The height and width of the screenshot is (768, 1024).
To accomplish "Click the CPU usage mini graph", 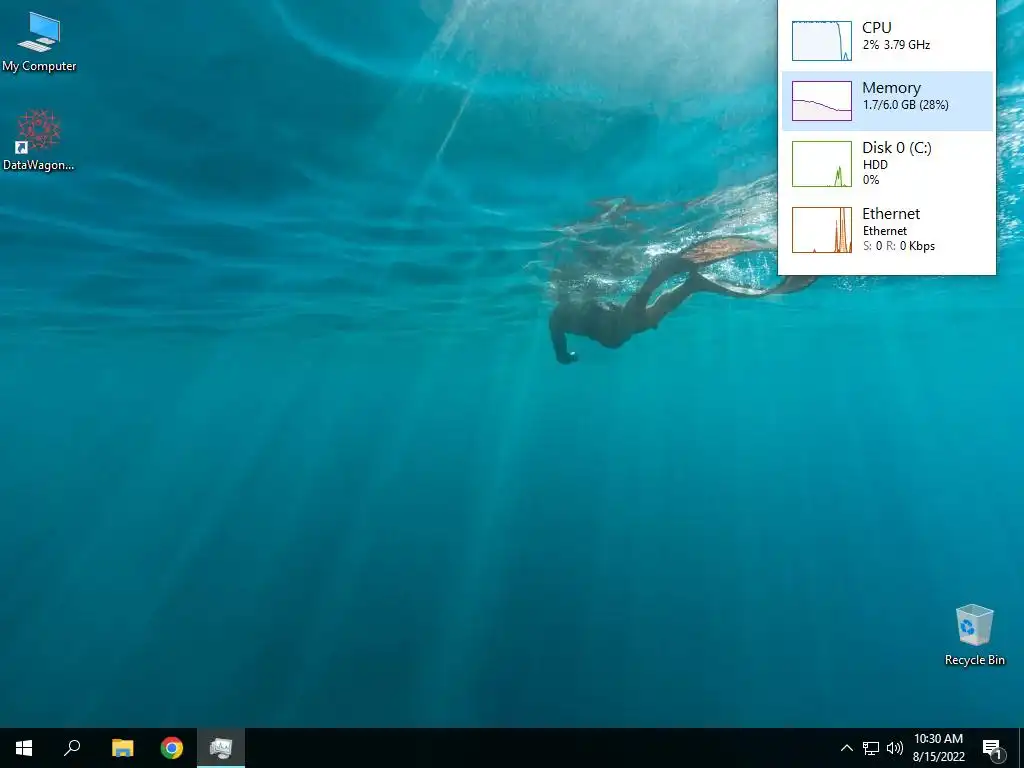I will pos(822,40).
